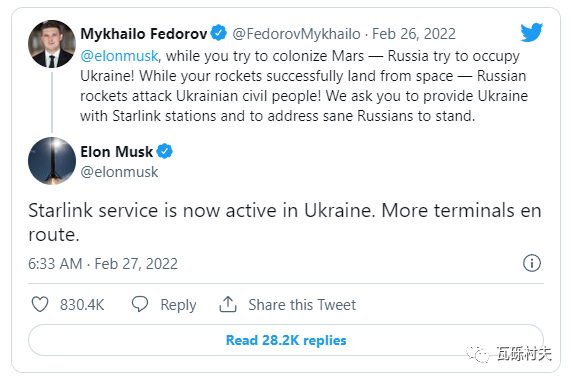The height and width of the screenshot is (379, 570).
Task: Click Mykhailo Fedorov's verified badge
Action: [x=218, y=33]
